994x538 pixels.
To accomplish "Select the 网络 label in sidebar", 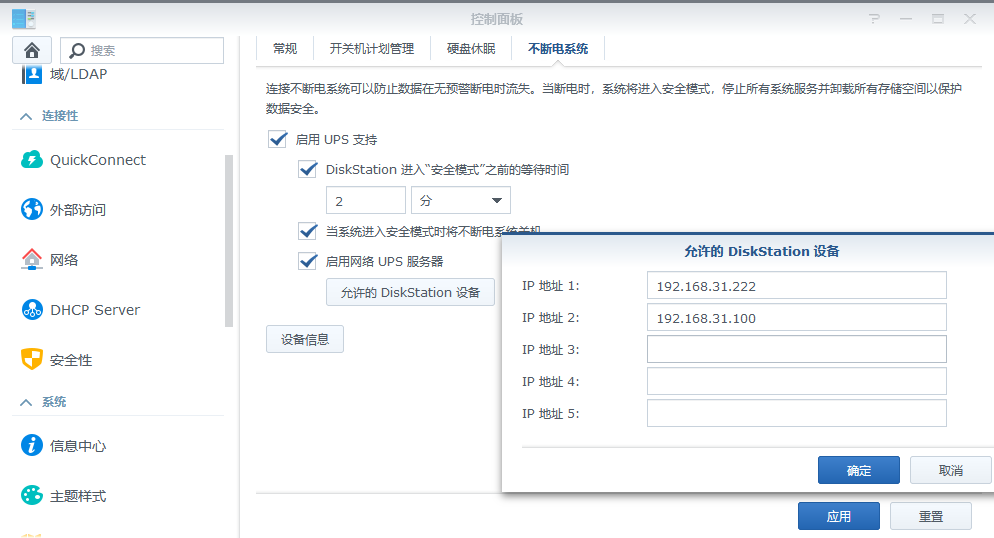I will click(x=64, y=260).
